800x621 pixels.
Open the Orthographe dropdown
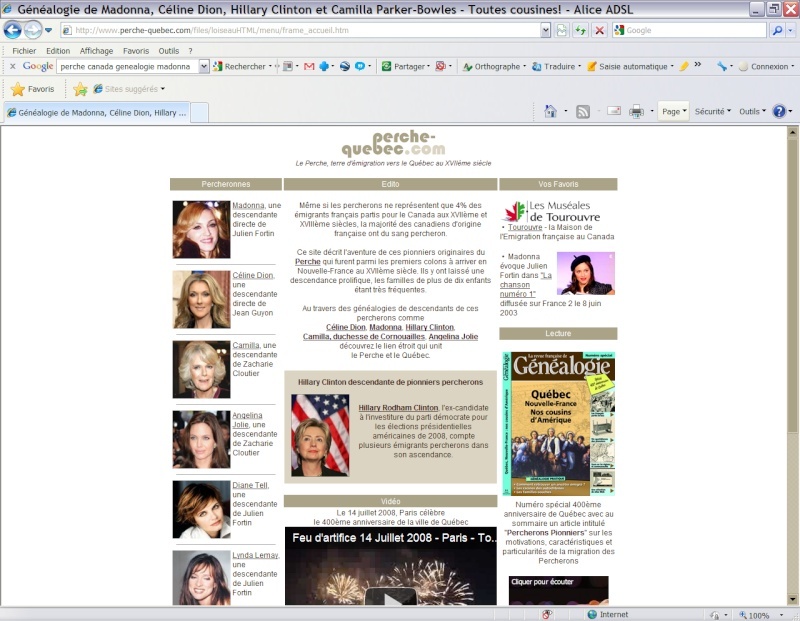coord(524,66)
